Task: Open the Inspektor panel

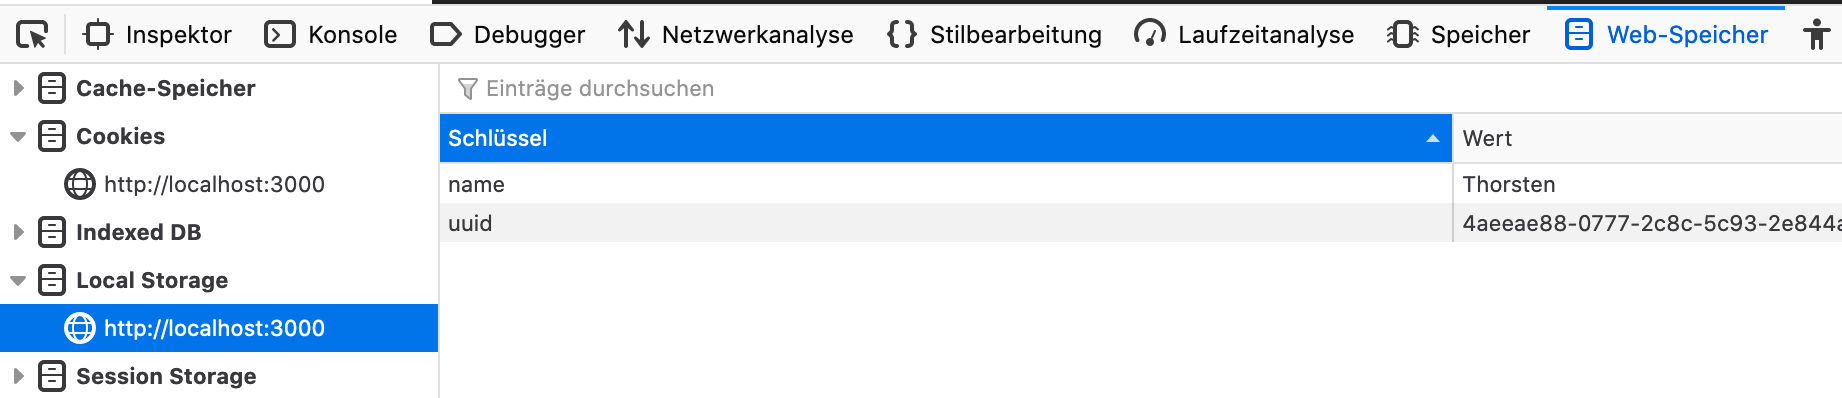Action: coord(157,35)
